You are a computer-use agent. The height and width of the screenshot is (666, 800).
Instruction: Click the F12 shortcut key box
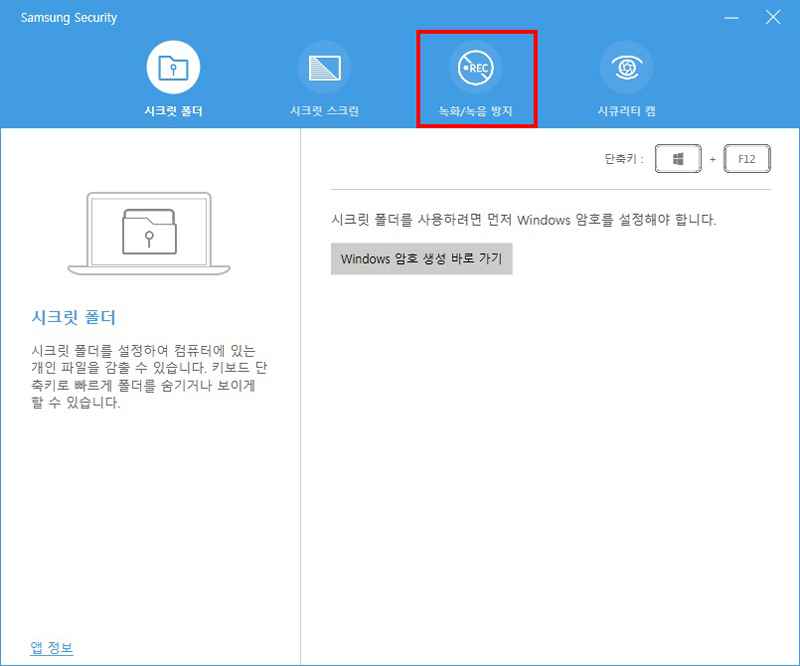click(747, 159)
